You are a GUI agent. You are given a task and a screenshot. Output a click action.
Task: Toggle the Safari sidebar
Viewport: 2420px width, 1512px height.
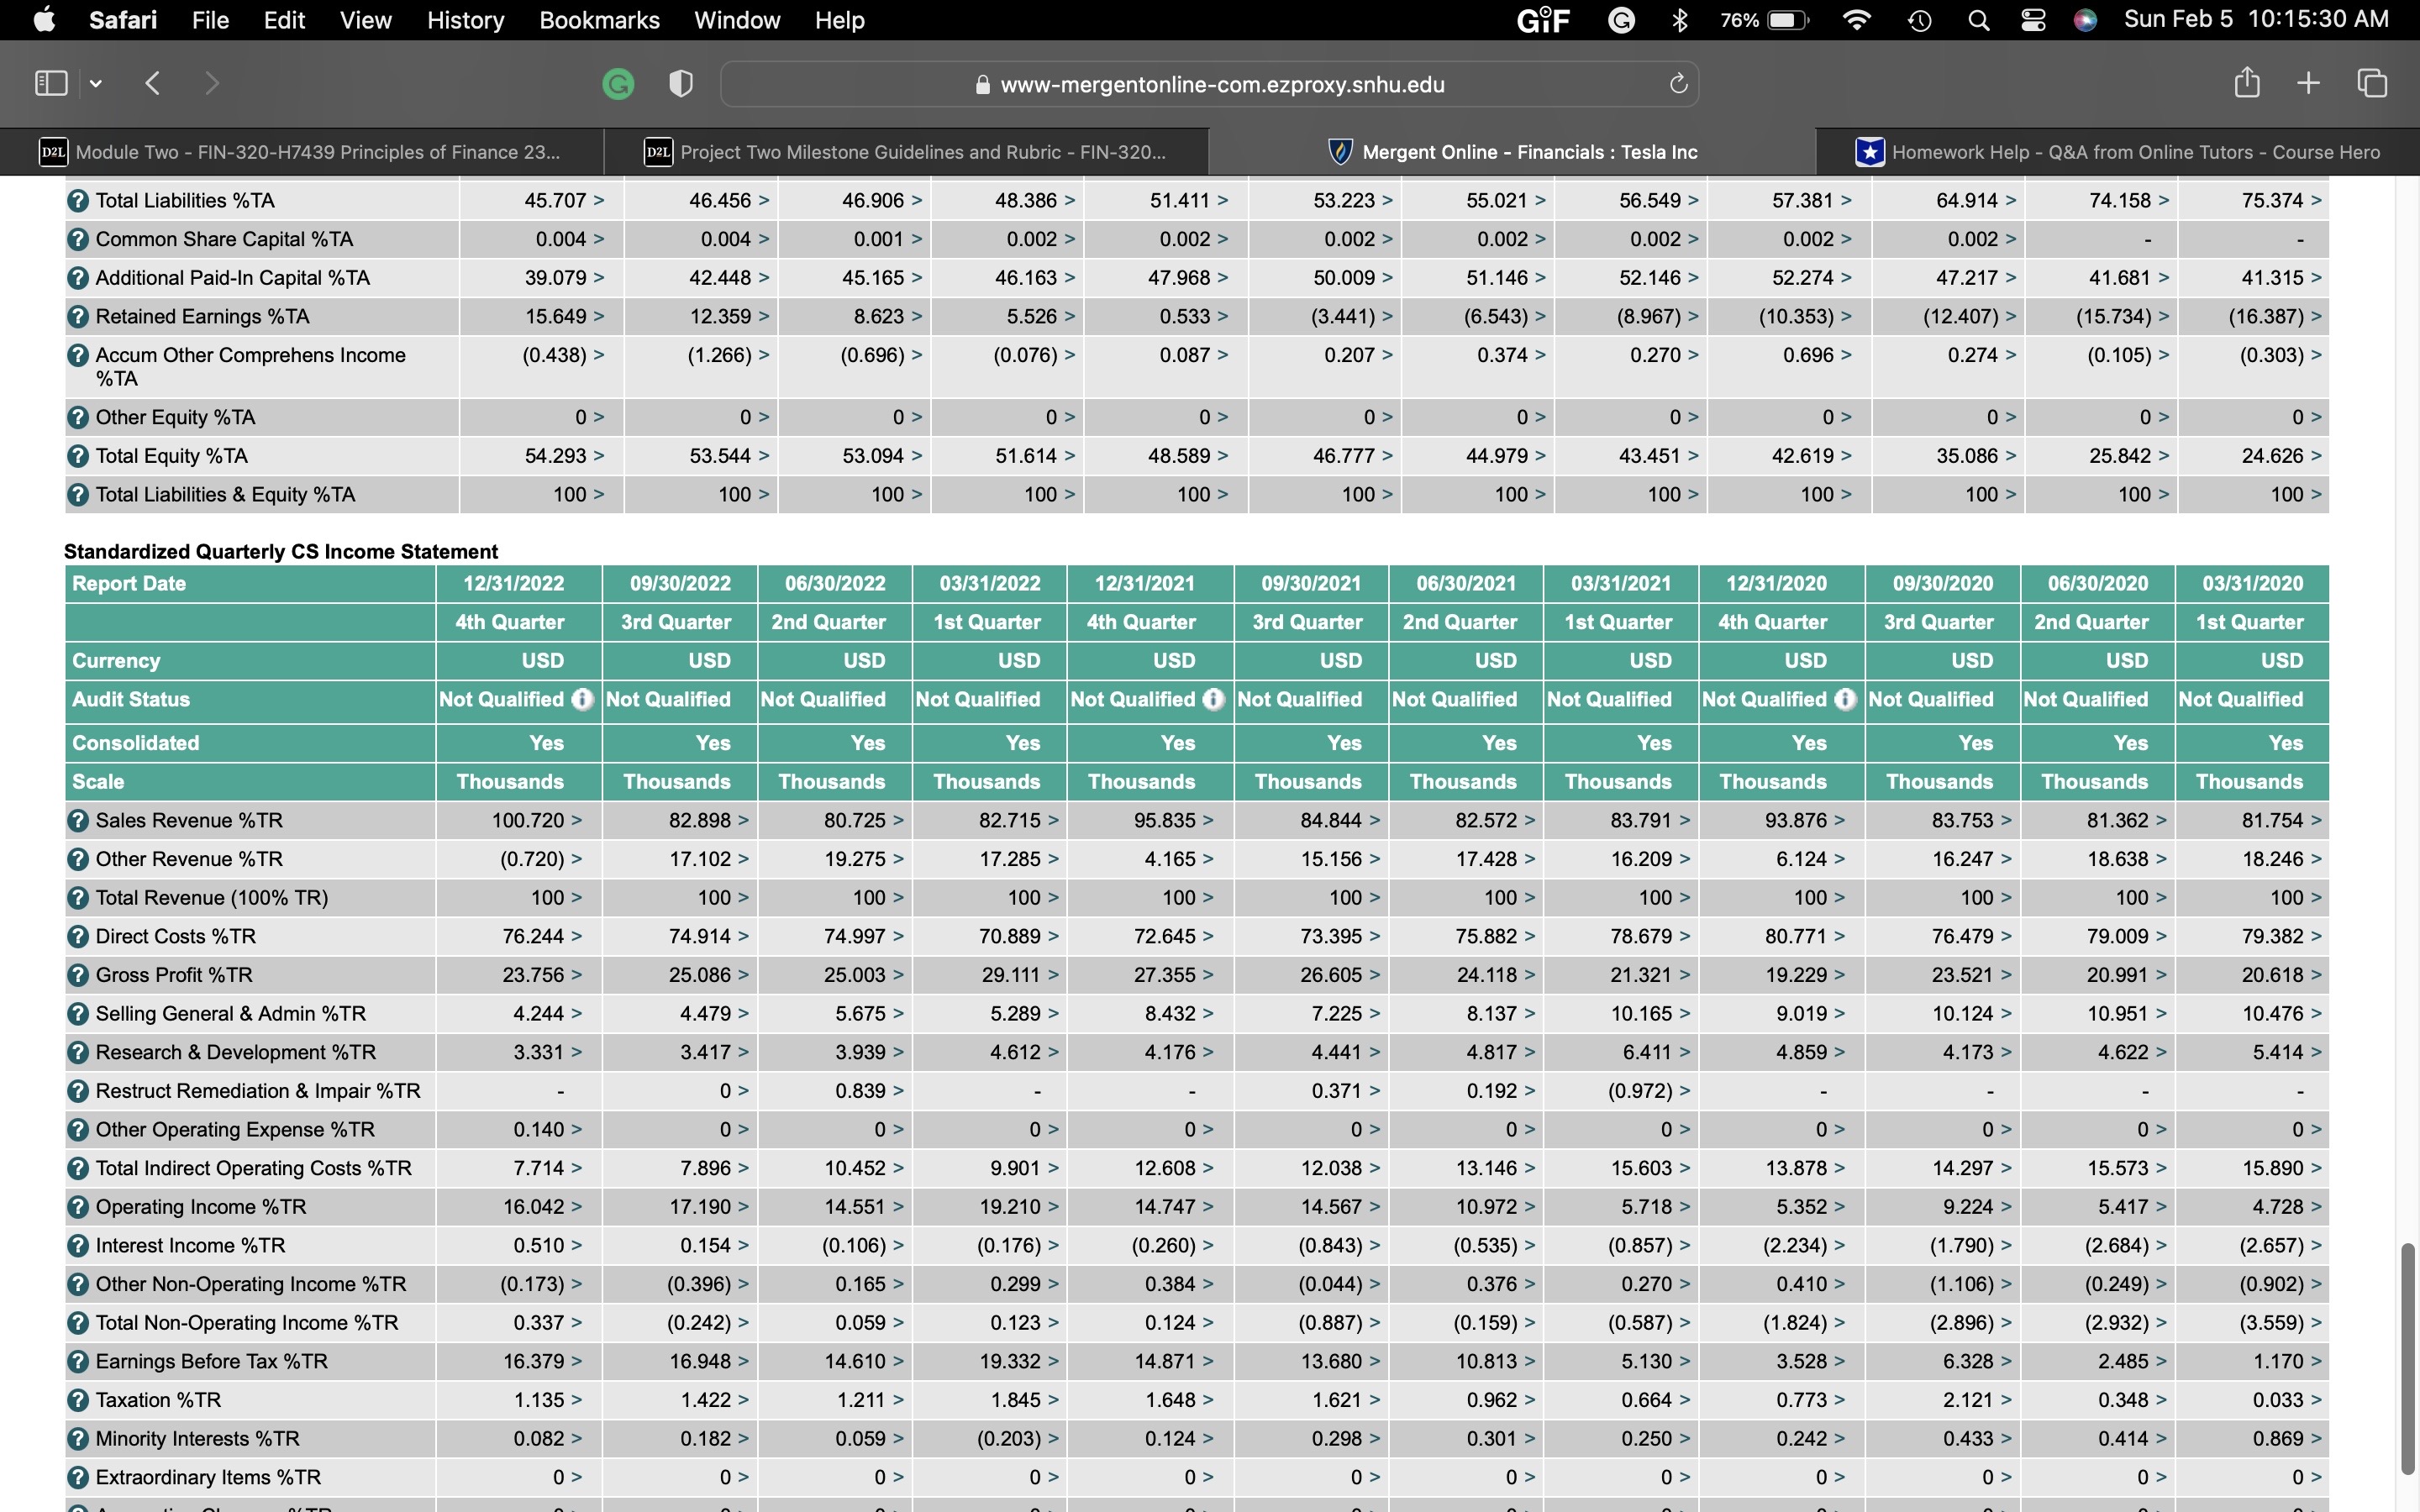click(x=51, y=83)
